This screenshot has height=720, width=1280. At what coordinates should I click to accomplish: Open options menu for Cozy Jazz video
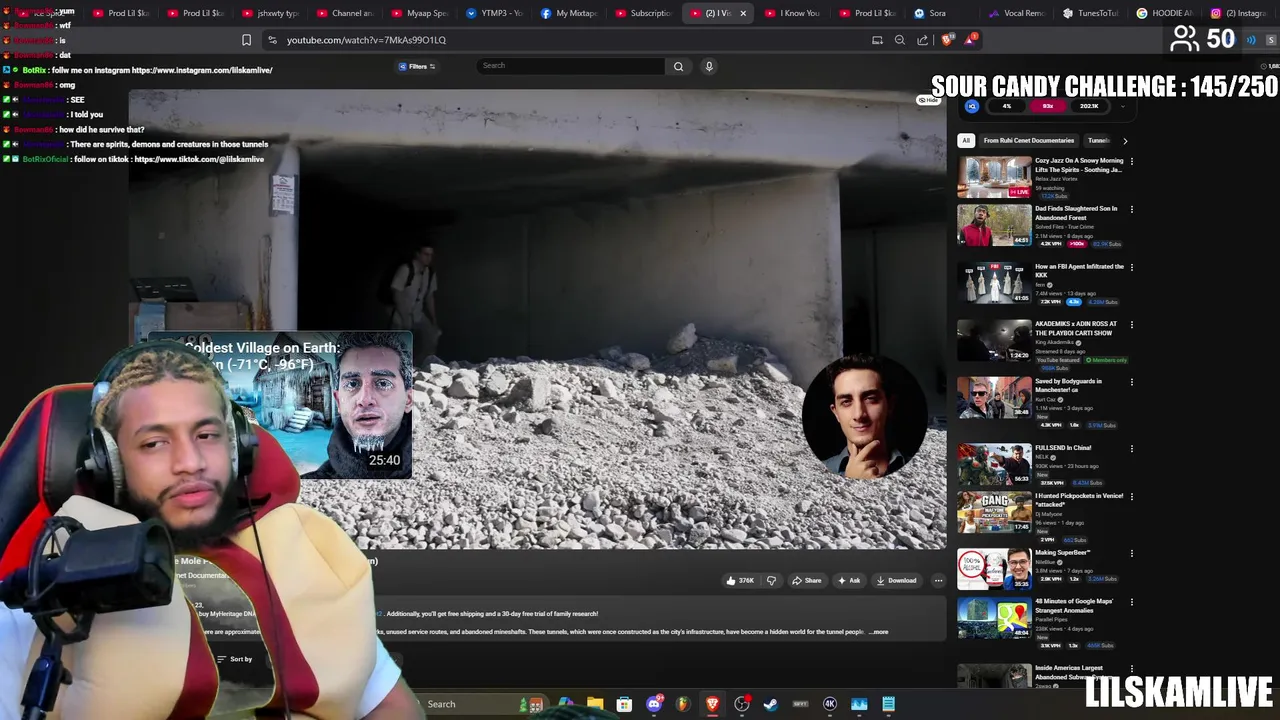1131,161
